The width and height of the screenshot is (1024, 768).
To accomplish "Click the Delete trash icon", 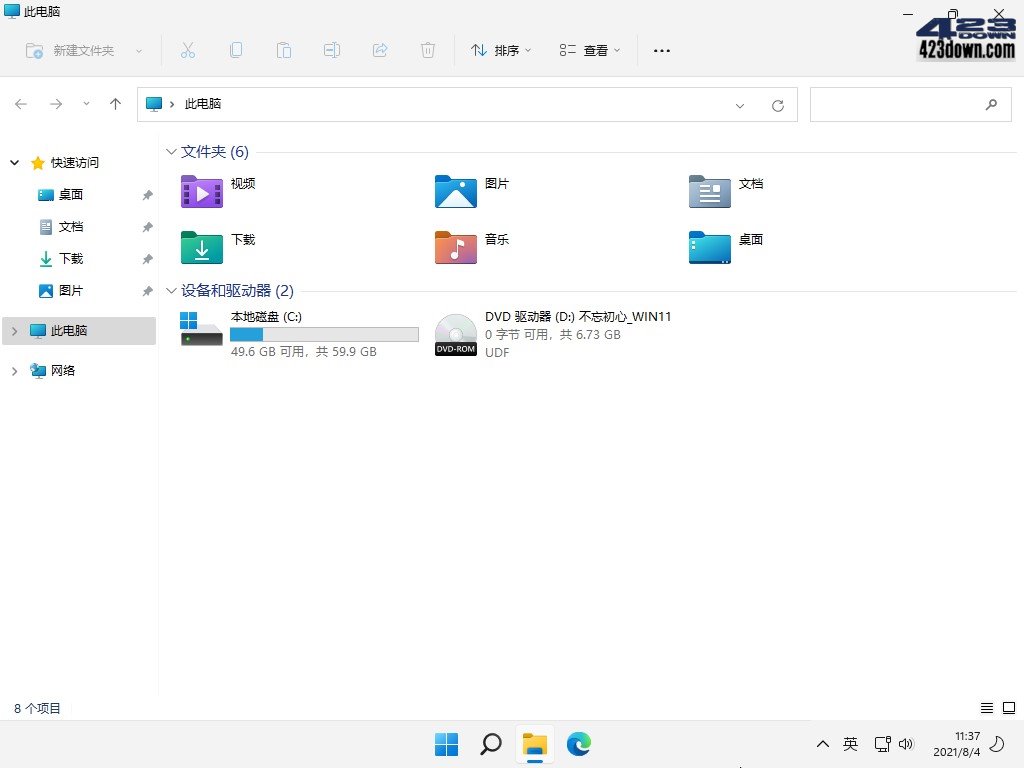I will [428, 50].
